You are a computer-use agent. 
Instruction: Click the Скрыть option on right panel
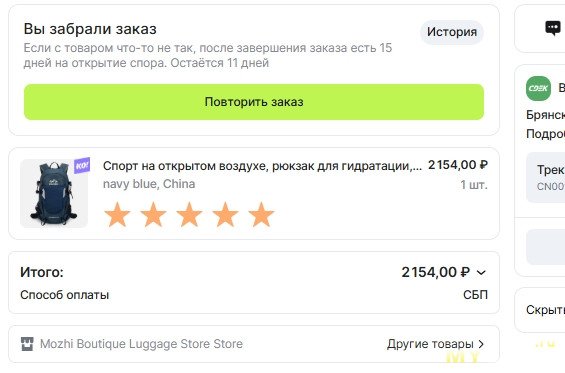[546, 310]
